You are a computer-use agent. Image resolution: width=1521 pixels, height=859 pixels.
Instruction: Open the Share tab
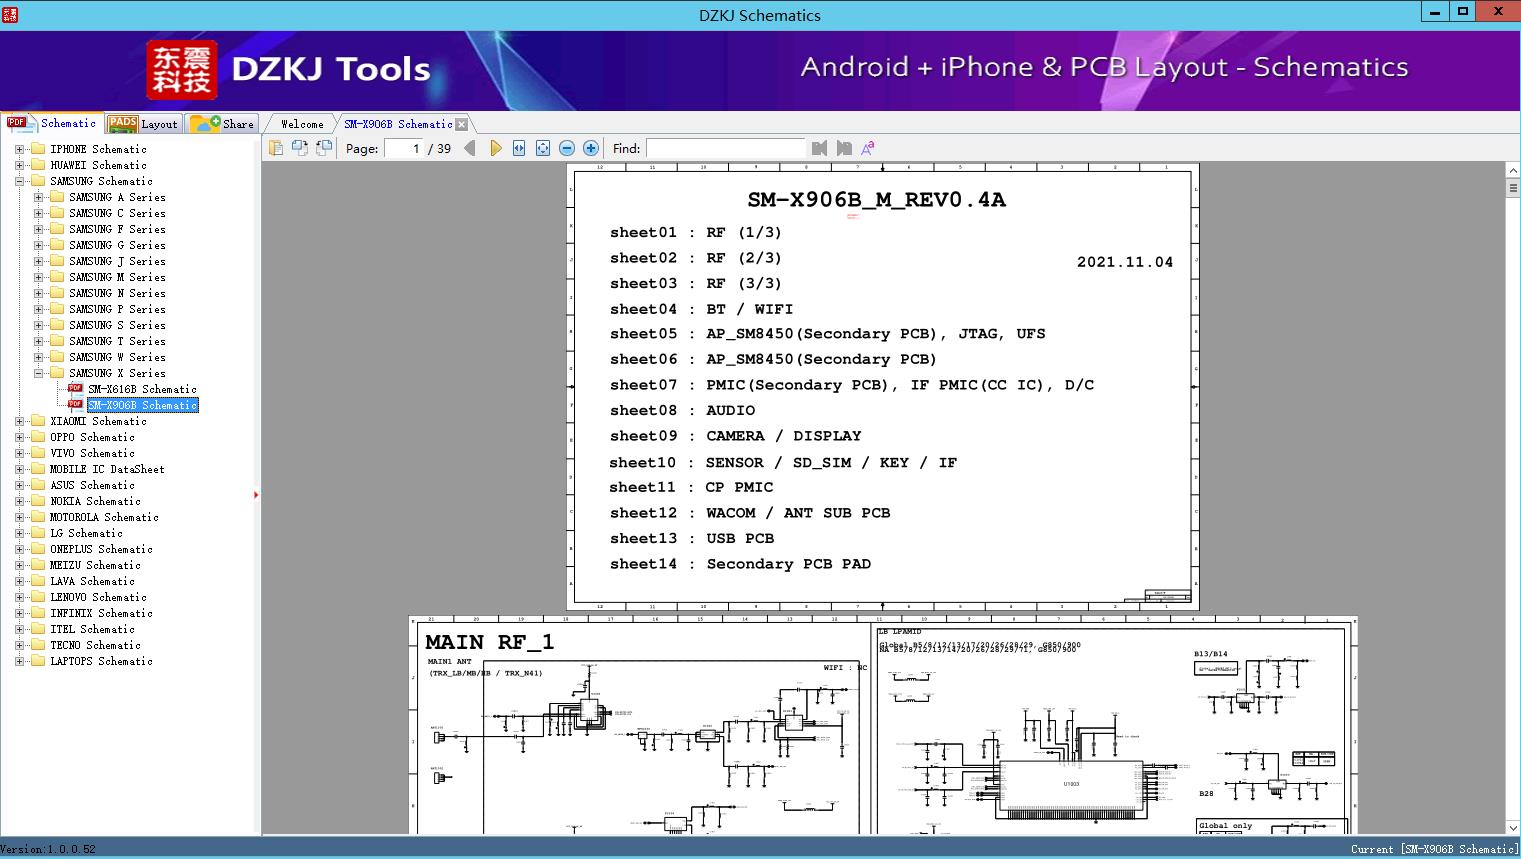(223, 124)
